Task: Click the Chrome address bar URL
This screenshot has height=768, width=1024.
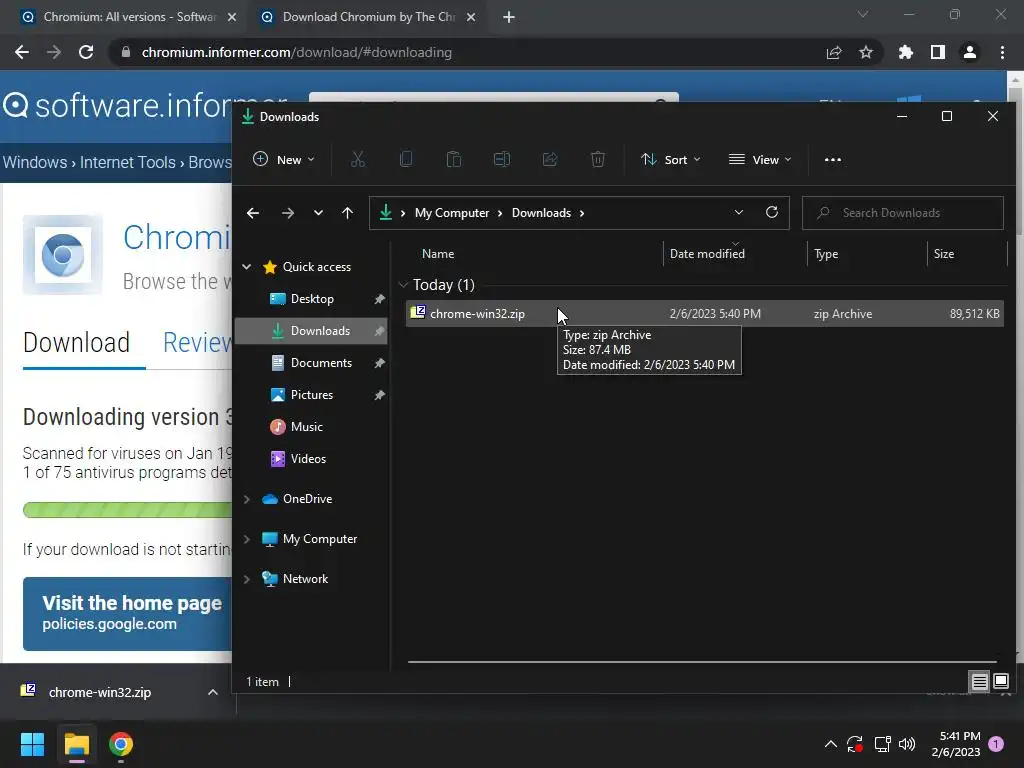Action: 296,52
